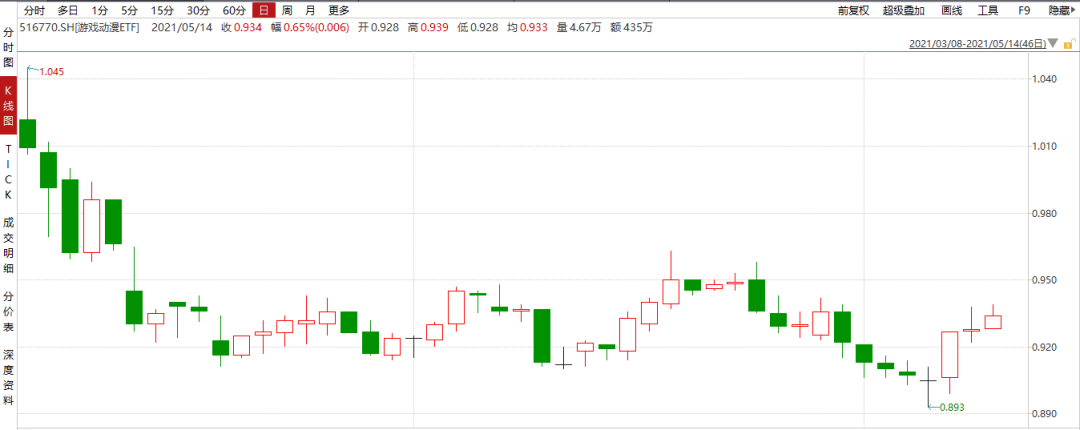Screen dimensions: 1080x430
Task: Open the TICK sidebar view
Action: pyautogui.click(x=8, y=172)
